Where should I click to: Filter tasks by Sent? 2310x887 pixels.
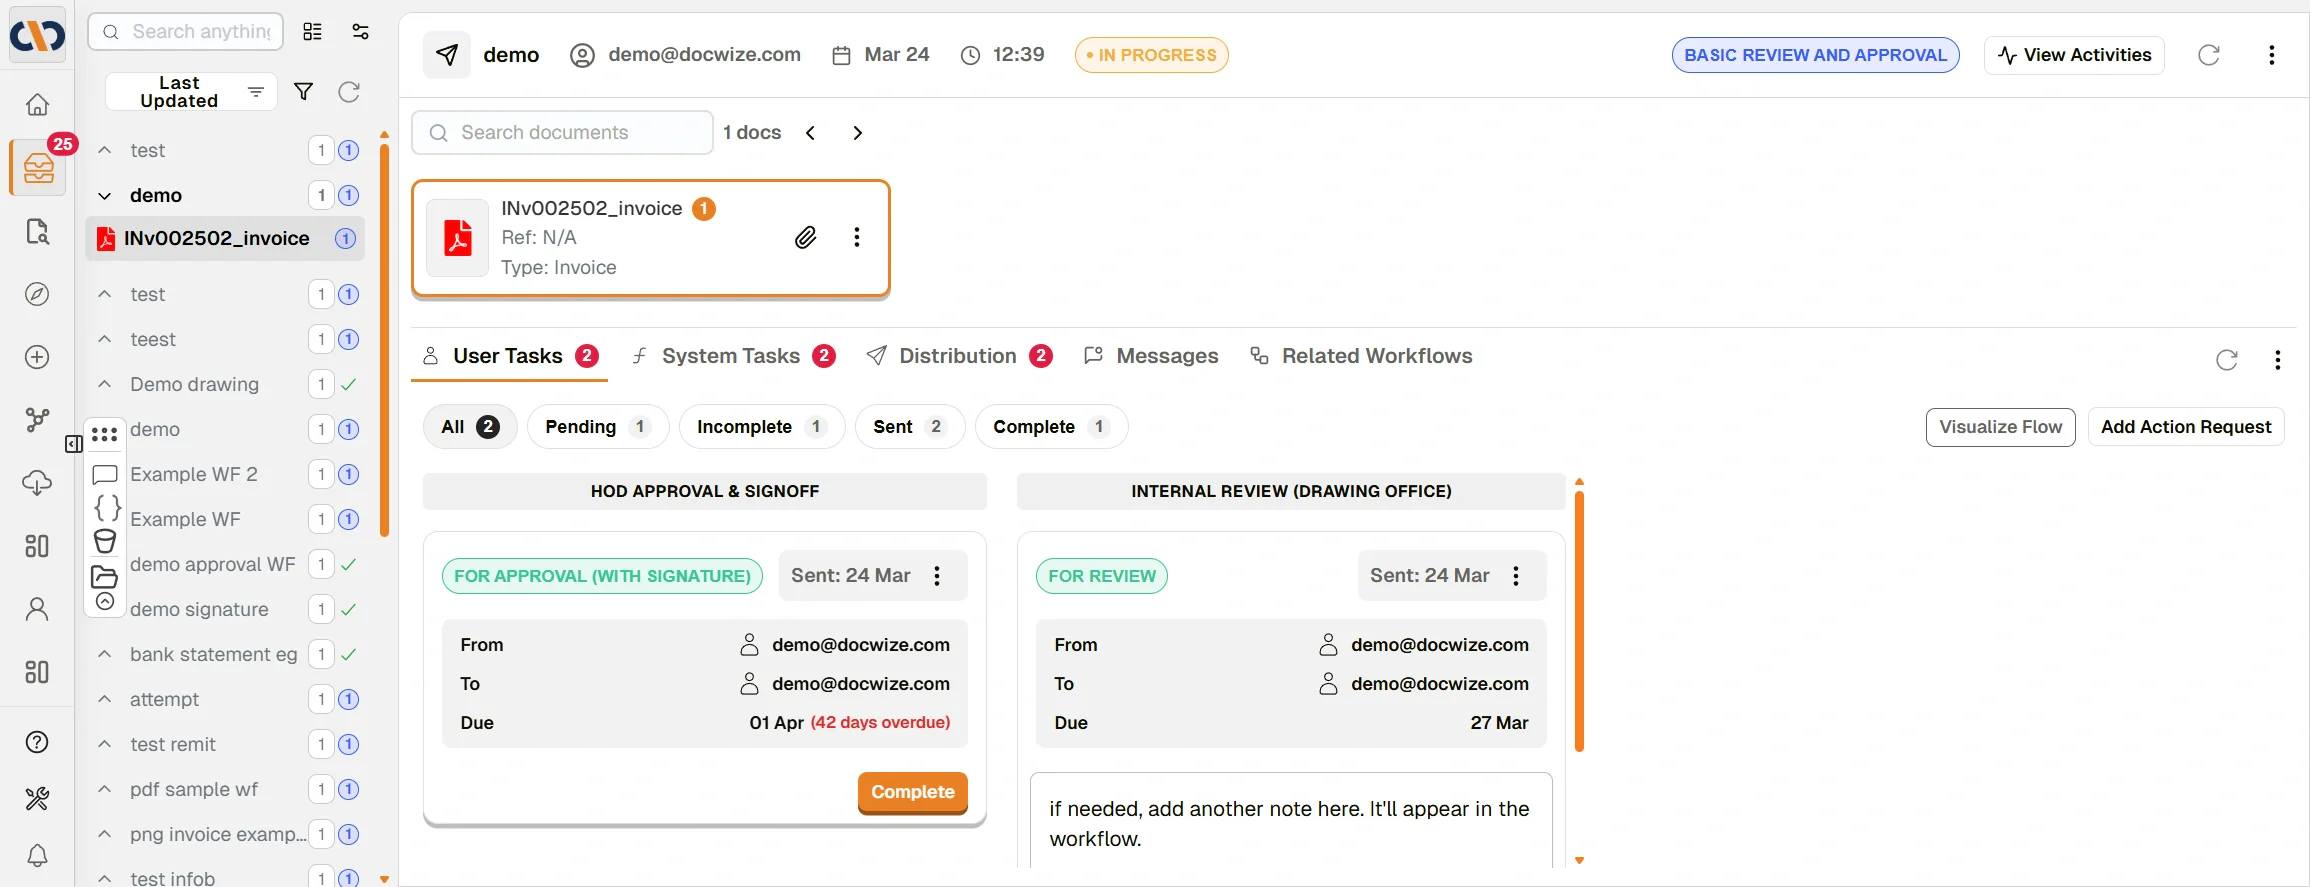click(910, 427)
